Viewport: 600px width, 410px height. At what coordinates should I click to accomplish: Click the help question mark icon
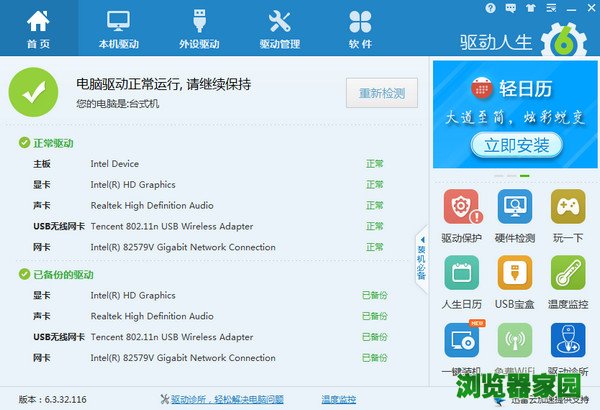tap(489, 8)
